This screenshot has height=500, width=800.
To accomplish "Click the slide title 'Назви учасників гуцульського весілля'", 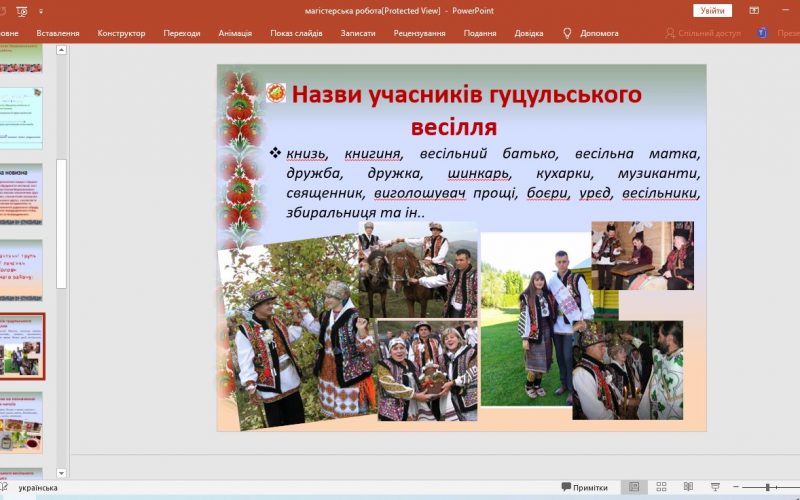I will click(466, 111).
